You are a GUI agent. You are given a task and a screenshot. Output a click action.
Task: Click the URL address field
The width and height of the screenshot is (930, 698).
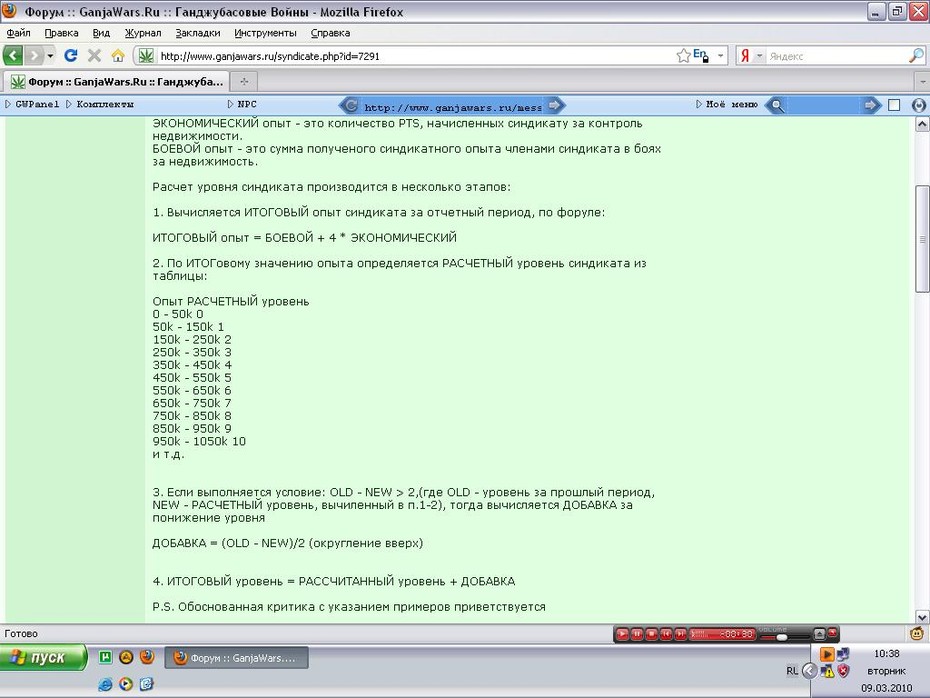[415, 56]
